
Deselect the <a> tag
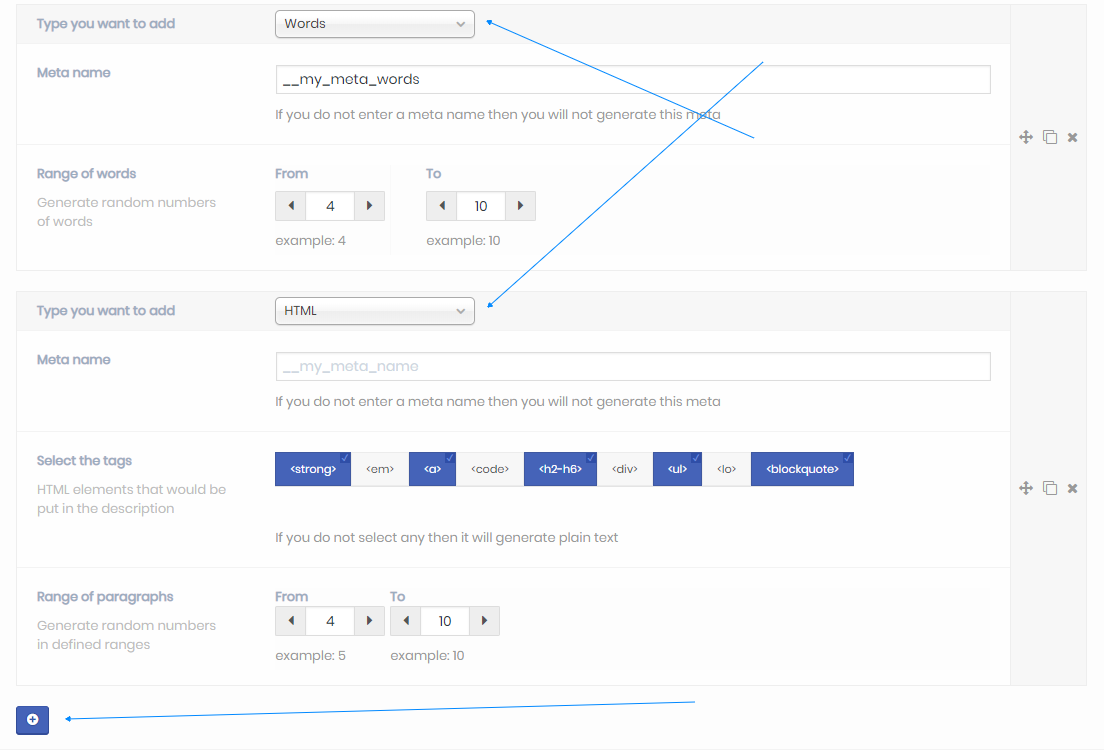click(432, 469)
